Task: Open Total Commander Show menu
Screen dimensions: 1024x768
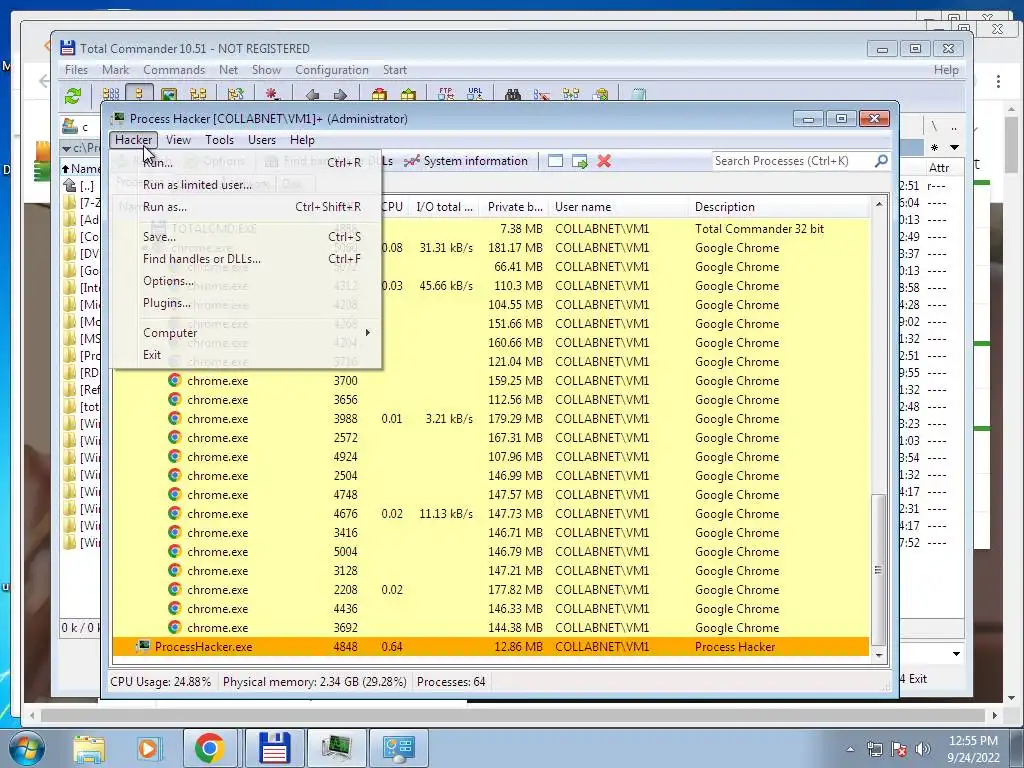Action: pos(266,70)
